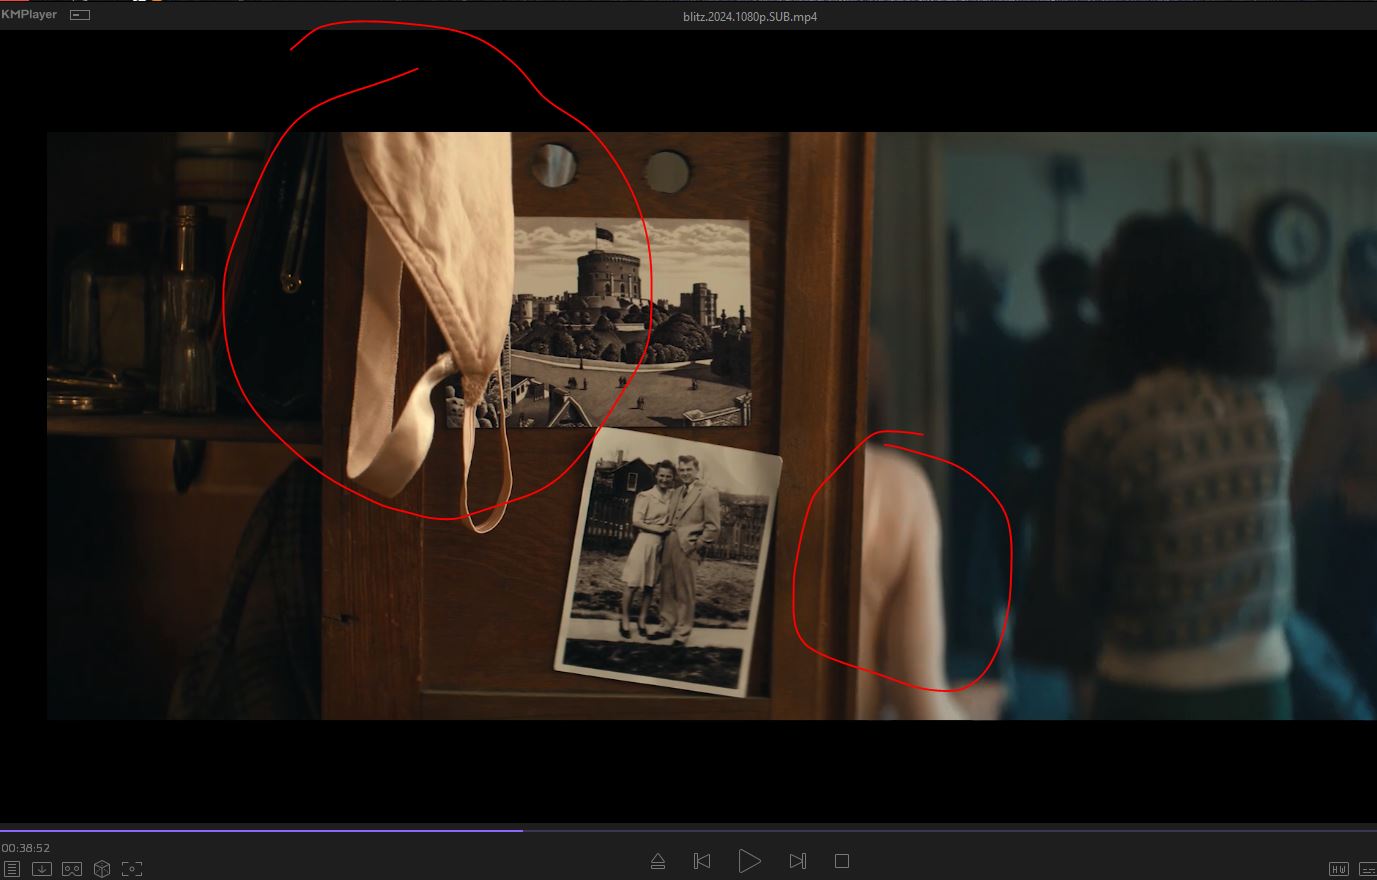Viewport: 1377px width, 880px height.
Task: Click the download video icon
Action: [x=42, y=869]
